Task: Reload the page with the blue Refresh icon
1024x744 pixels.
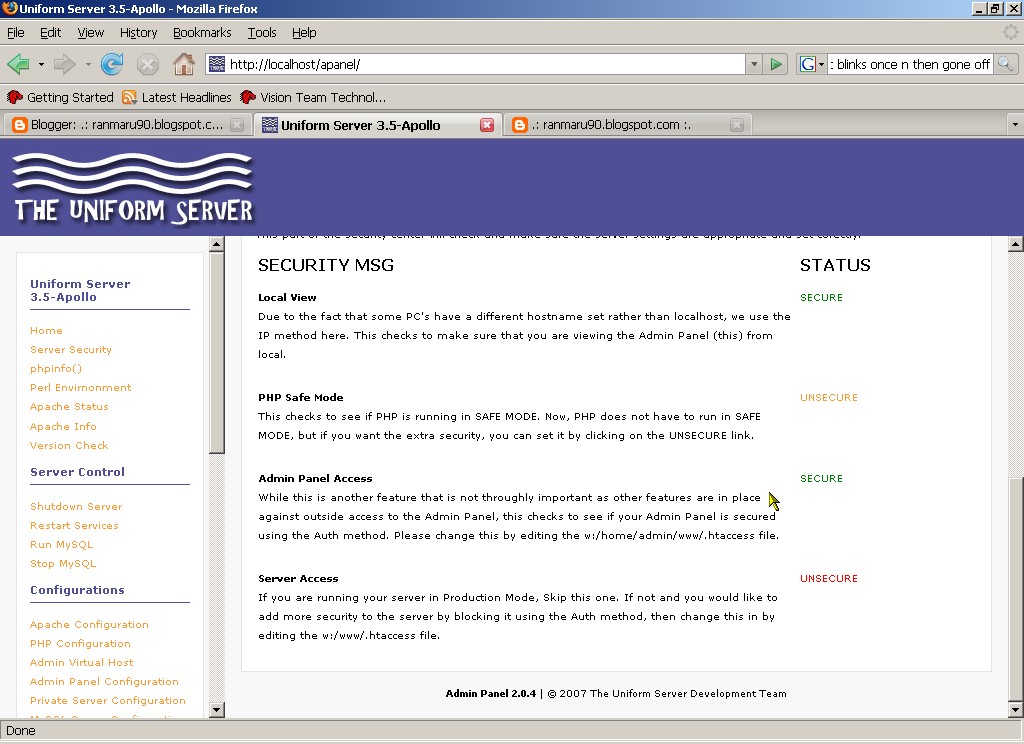Action: tap(112, 64)
